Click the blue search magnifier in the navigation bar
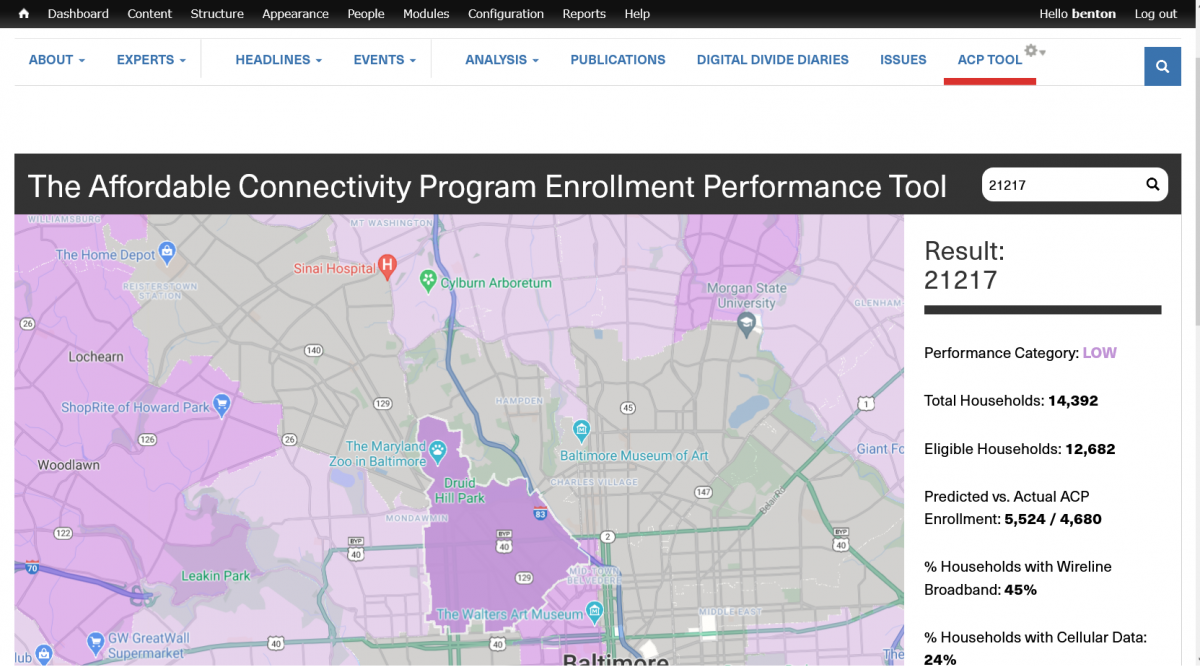 click(1162, 66)
